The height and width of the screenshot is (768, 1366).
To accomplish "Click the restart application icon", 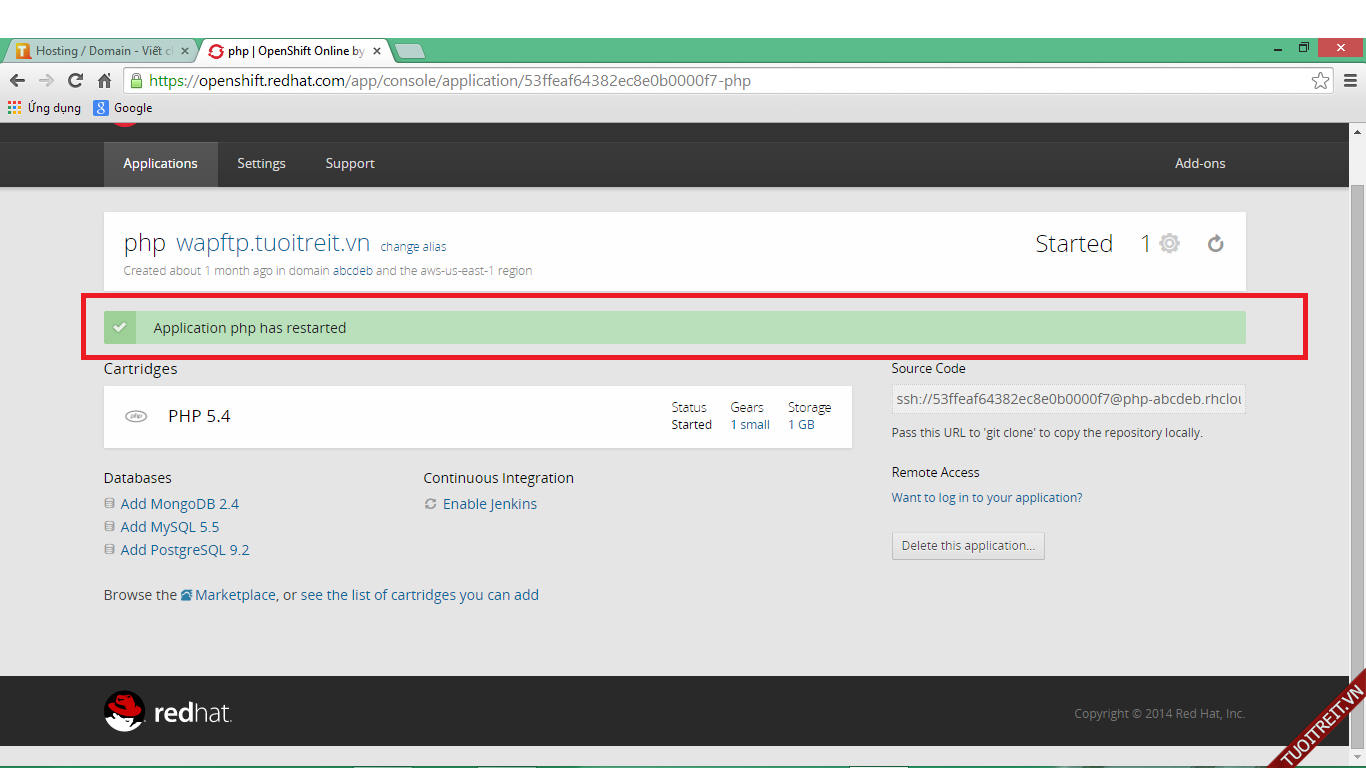I will point(1215,244).
